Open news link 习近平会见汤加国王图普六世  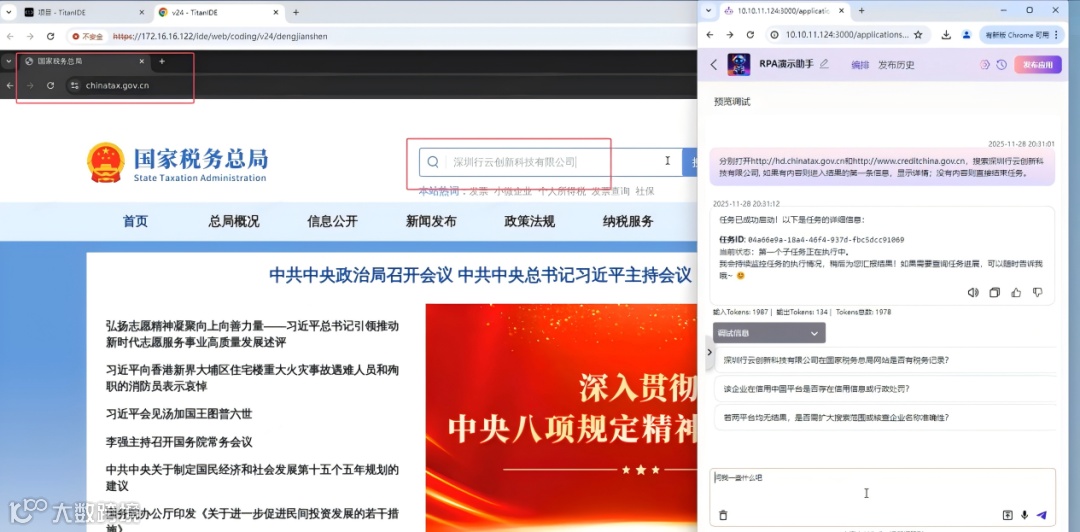tap(179, 414)
